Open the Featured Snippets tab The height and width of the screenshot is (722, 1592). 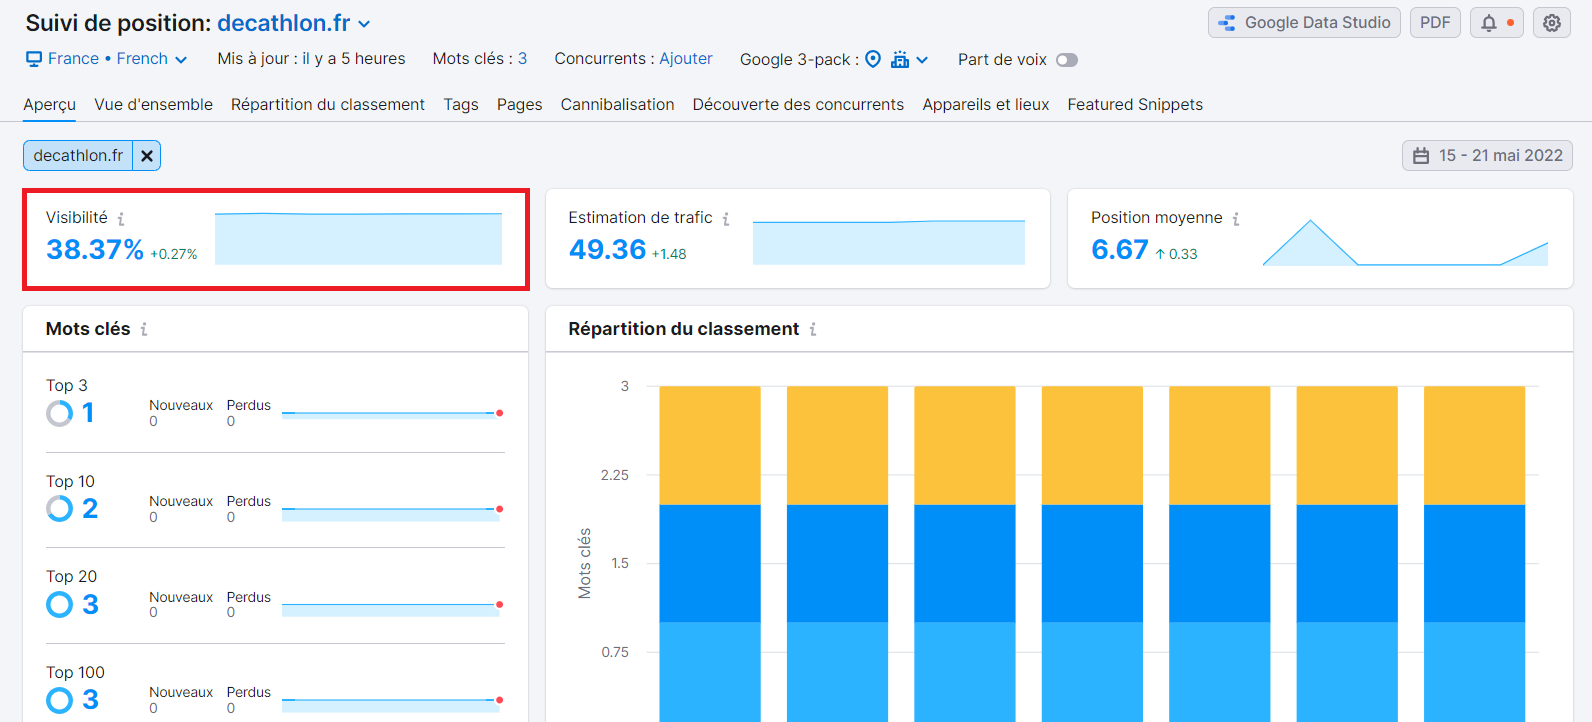tap(1135, 105)
